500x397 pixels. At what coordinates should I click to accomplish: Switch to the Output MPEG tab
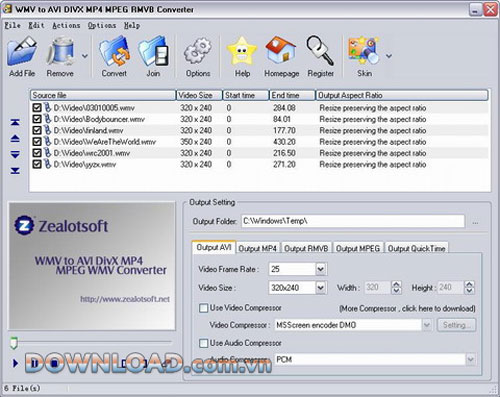point(358,249)
